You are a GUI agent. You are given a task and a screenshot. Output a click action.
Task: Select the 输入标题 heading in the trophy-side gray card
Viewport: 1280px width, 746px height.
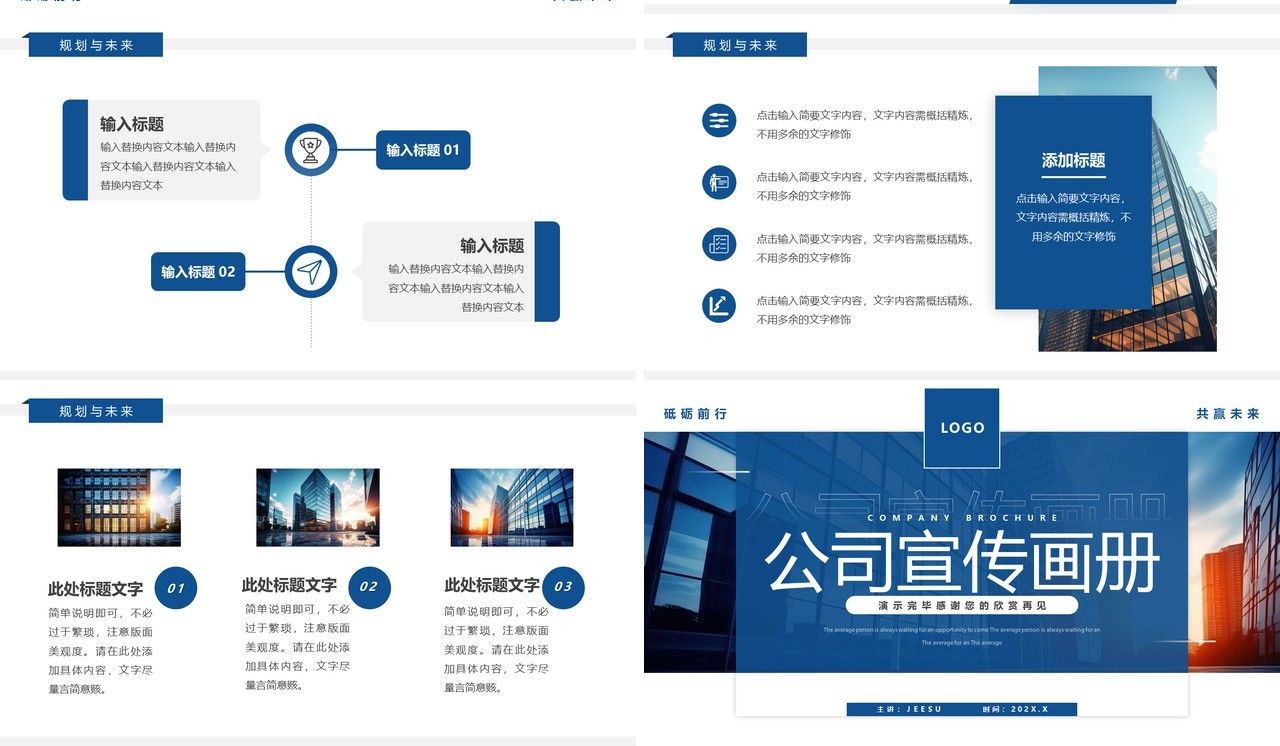point(132,124)
